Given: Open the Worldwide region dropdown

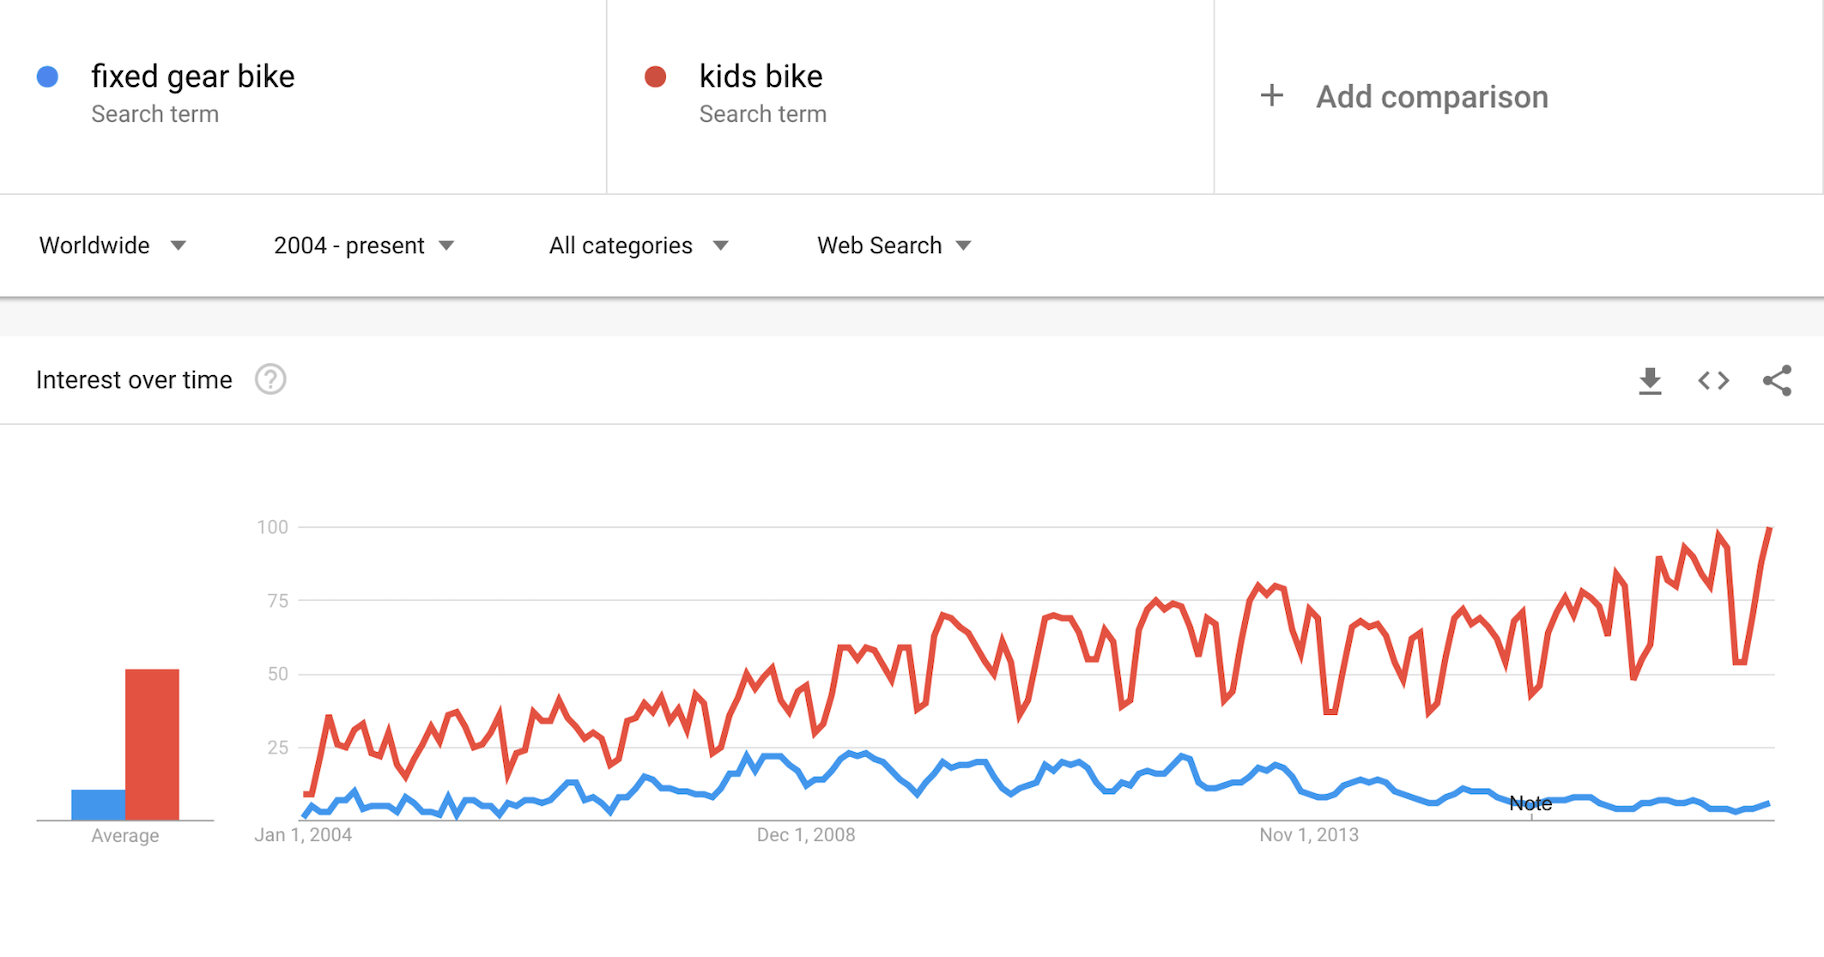Looking at the screenshot, I should [x=112, y=246].
